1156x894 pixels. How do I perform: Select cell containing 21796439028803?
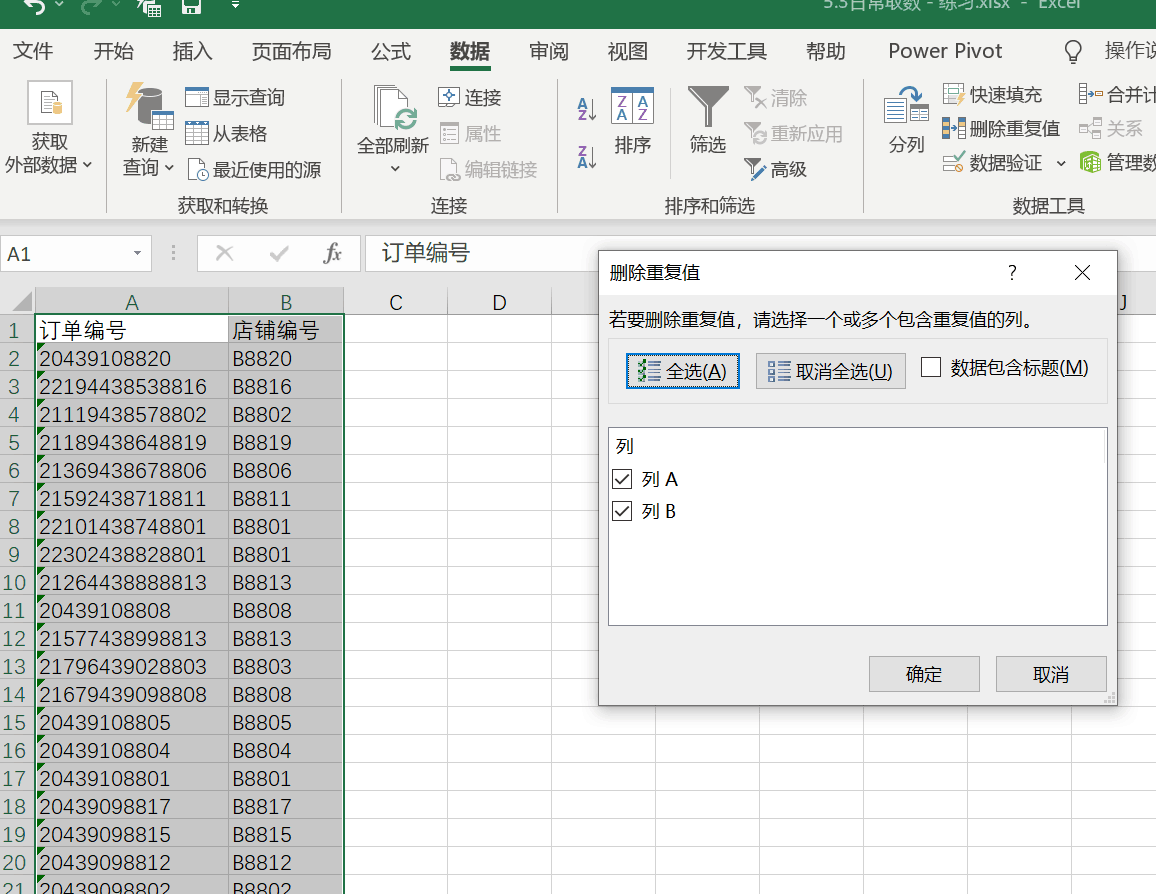(x=131, y=666)
